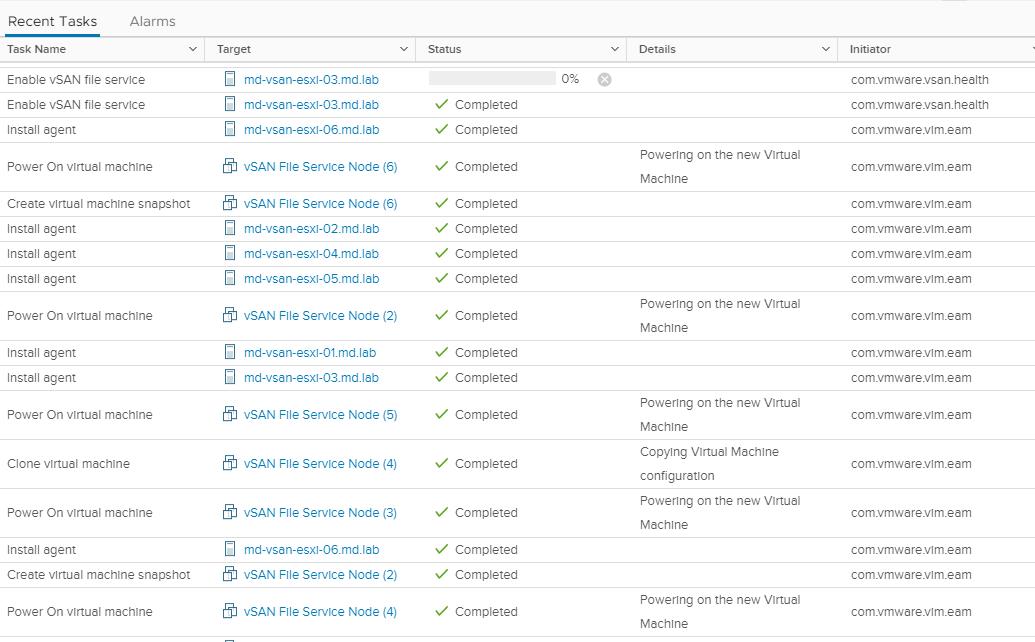
Task: Select 'Create virtual machine snapshot' for Node (6)
Action: [x=98, y=204]
